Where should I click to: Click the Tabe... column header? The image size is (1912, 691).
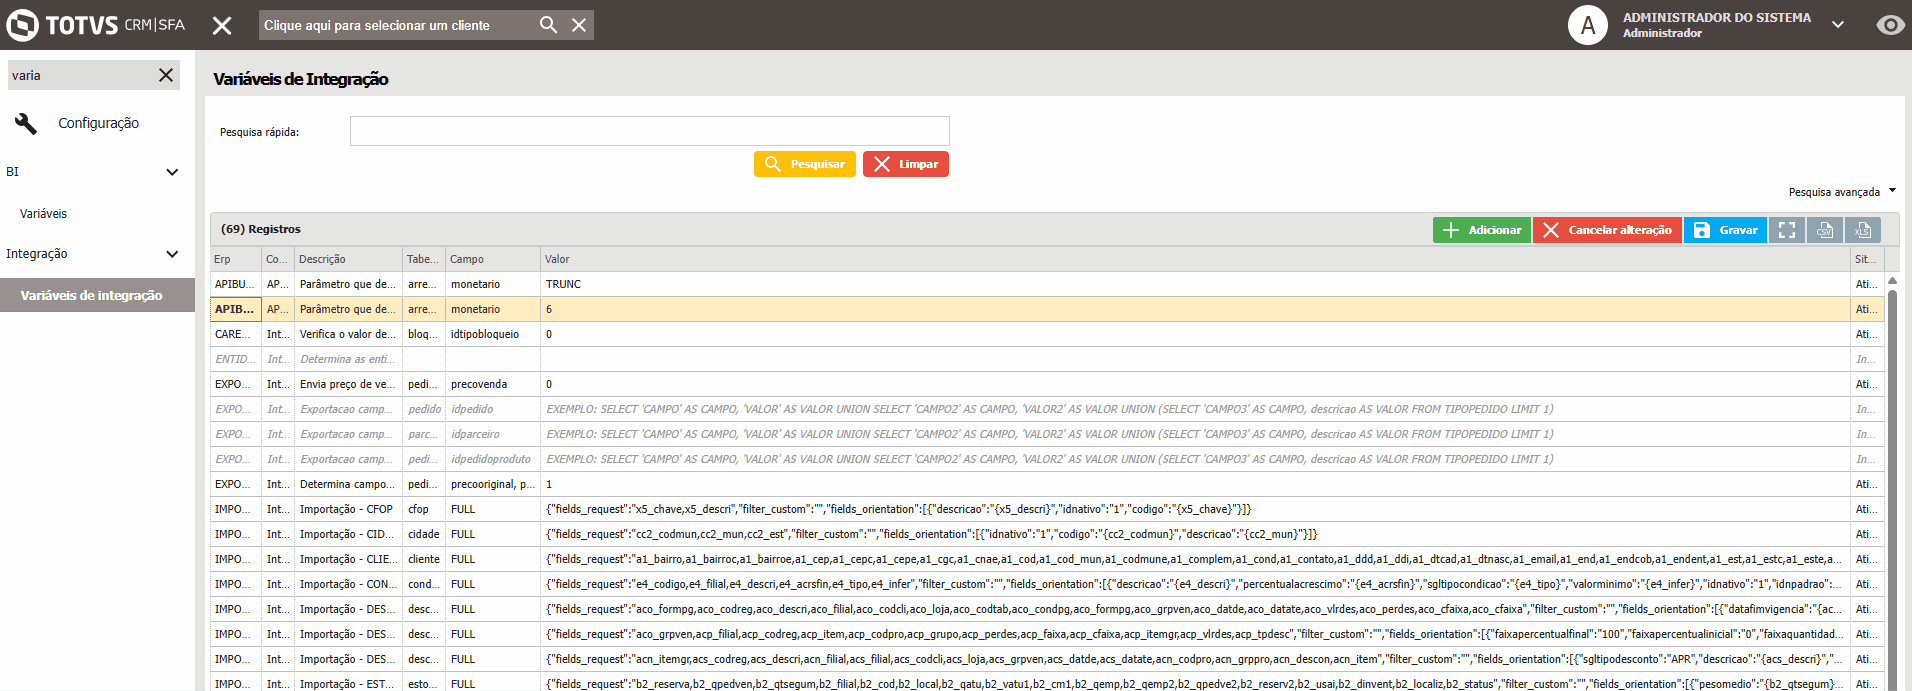[x=424, y=259]
